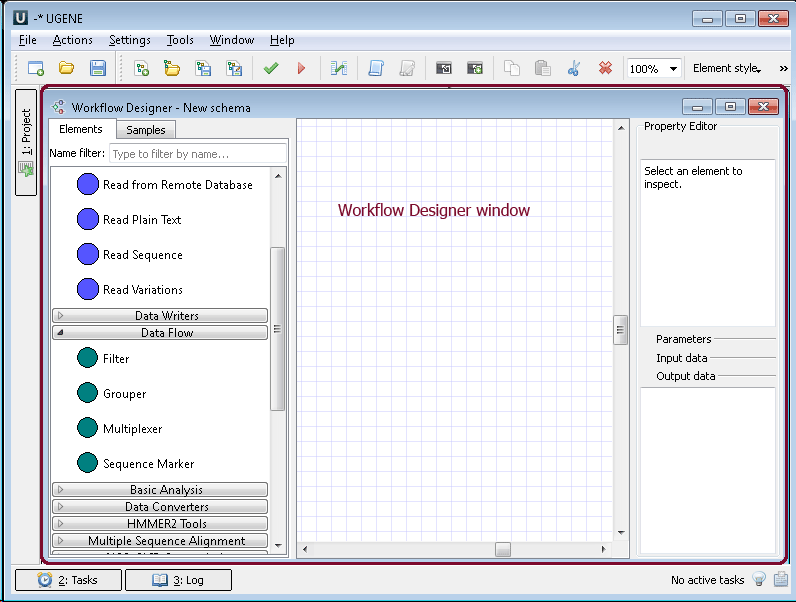Click the Workflow Designer title bar icon
Screen dimensions: 796x602
pos(59,107)
